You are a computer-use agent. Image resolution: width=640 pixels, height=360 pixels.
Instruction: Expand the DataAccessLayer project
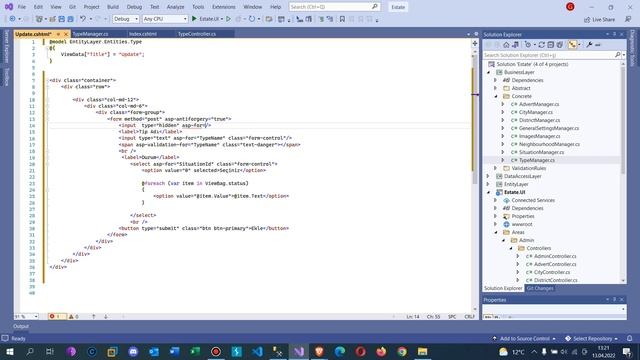click(489, 176)
